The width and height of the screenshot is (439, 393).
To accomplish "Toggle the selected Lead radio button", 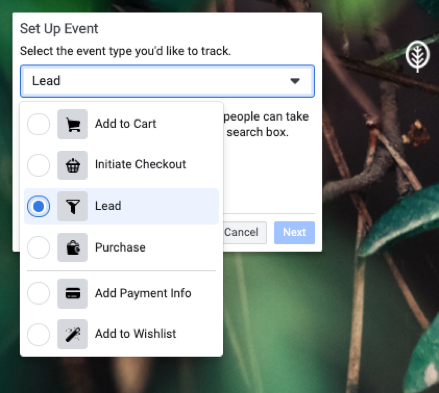I will click(39, 206).
